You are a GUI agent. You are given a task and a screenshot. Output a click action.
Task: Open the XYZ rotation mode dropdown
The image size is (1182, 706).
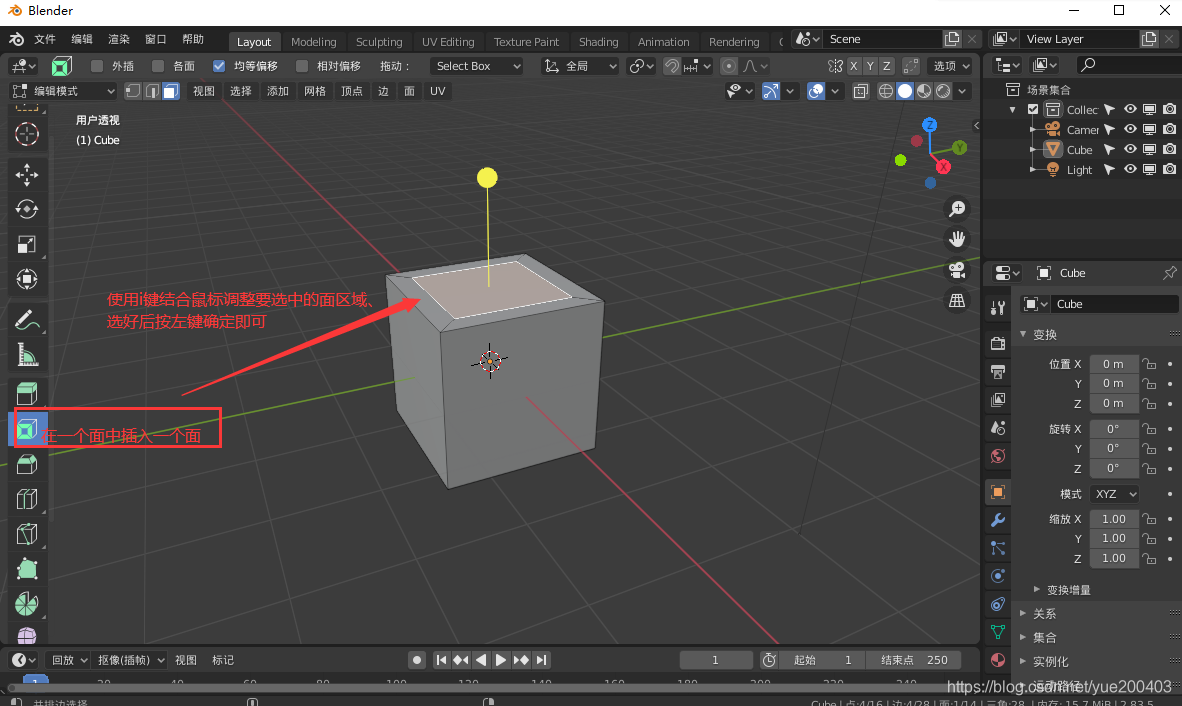pos(1114,494)
